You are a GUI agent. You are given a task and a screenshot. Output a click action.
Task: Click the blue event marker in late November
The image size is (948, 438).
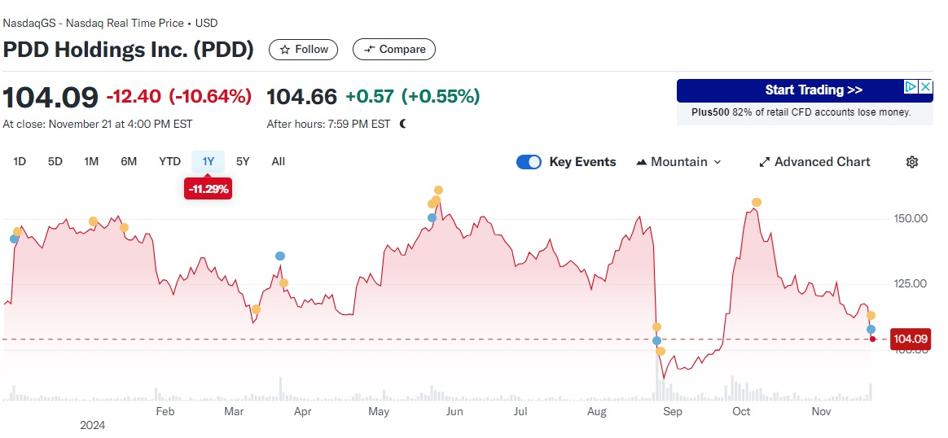[871, 330]
